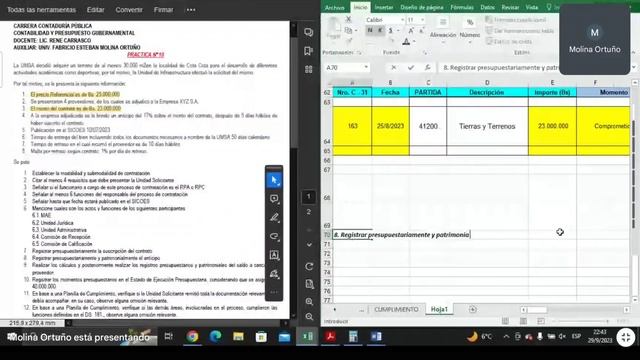Click the cell containing date 25/8/2023
640x360 pixels.
(x=390, y=126)
